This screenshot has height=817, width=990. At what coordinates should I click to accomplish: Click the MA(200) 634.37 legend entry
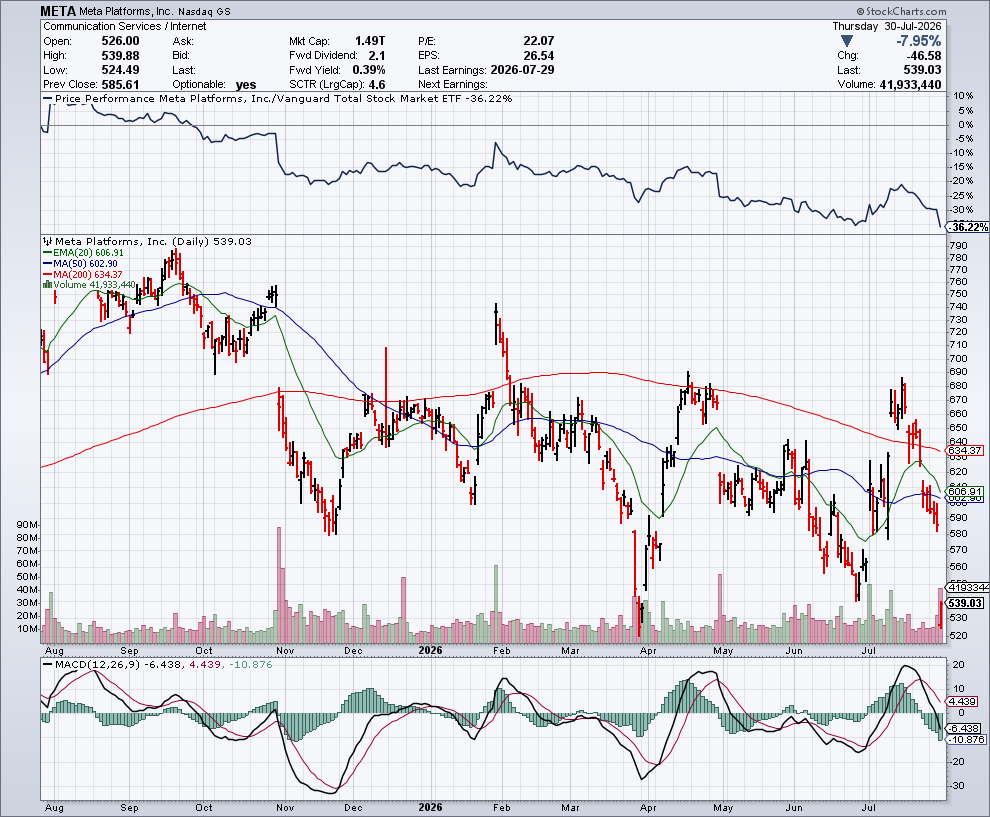83,274
